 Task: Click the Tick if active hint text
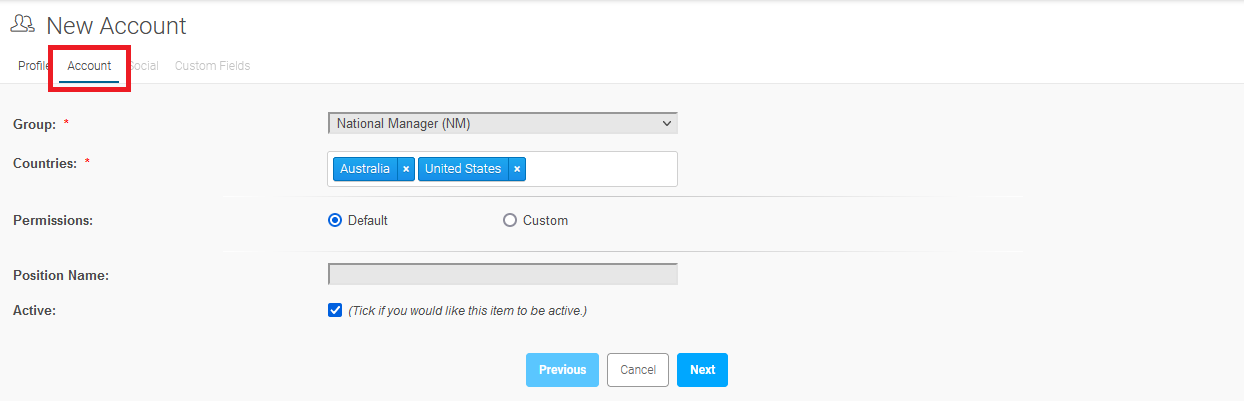click(x=467, y=311)
